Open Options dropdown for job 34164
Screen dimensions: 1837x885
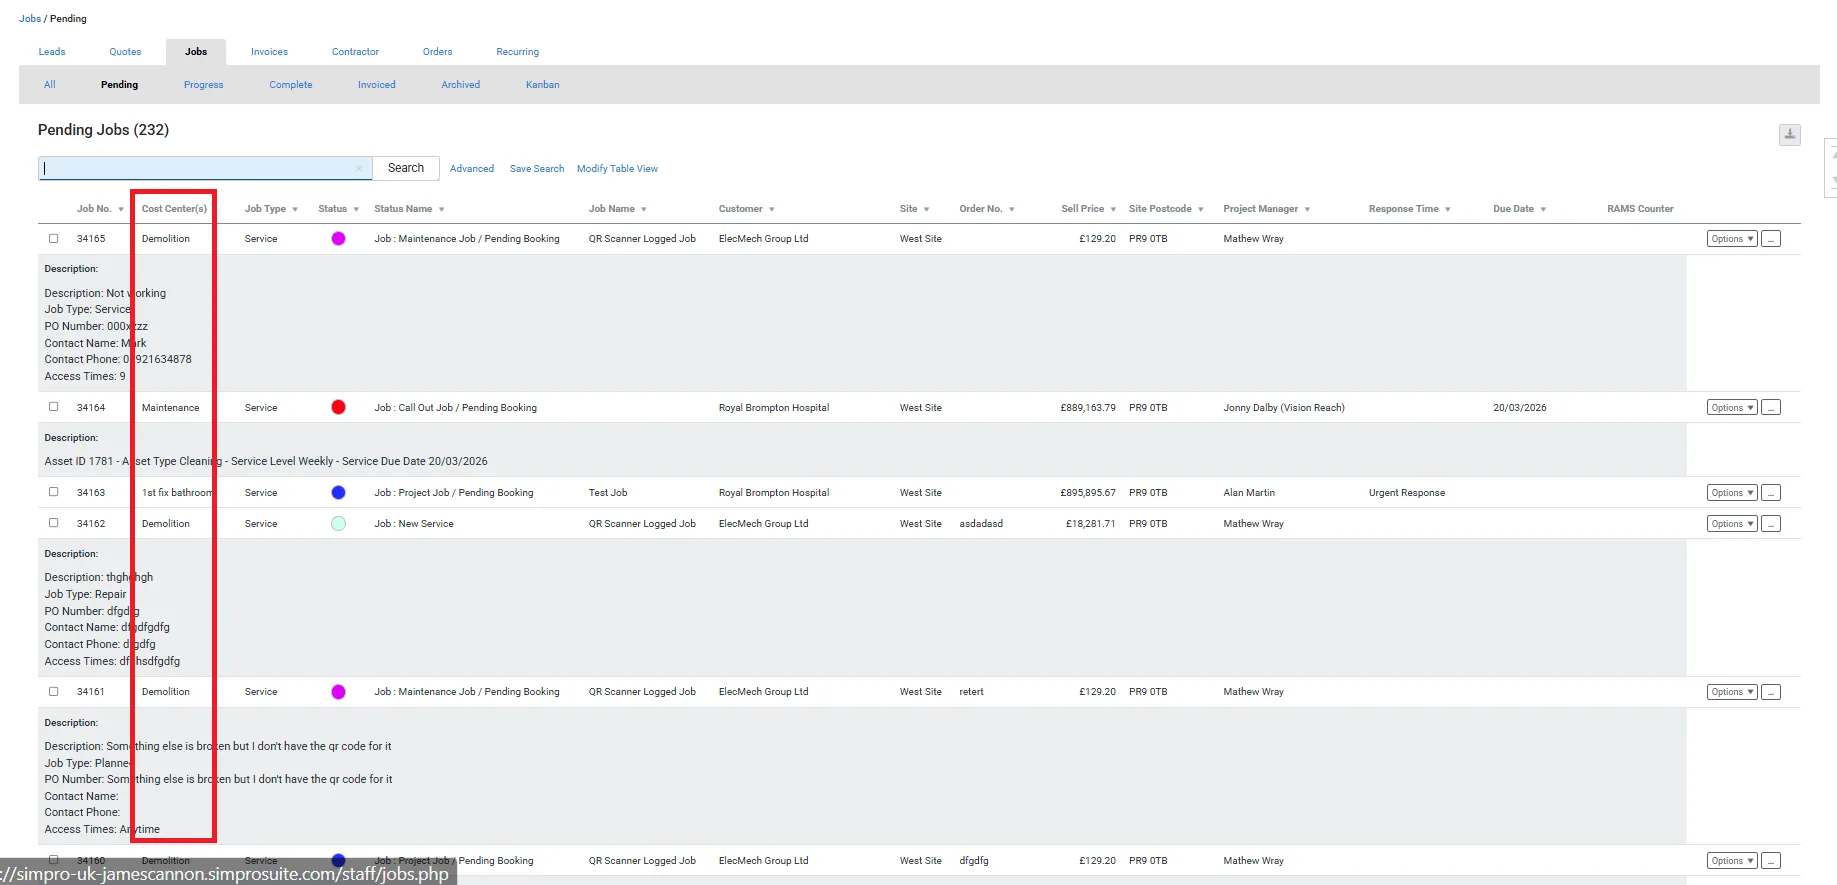1732,408
